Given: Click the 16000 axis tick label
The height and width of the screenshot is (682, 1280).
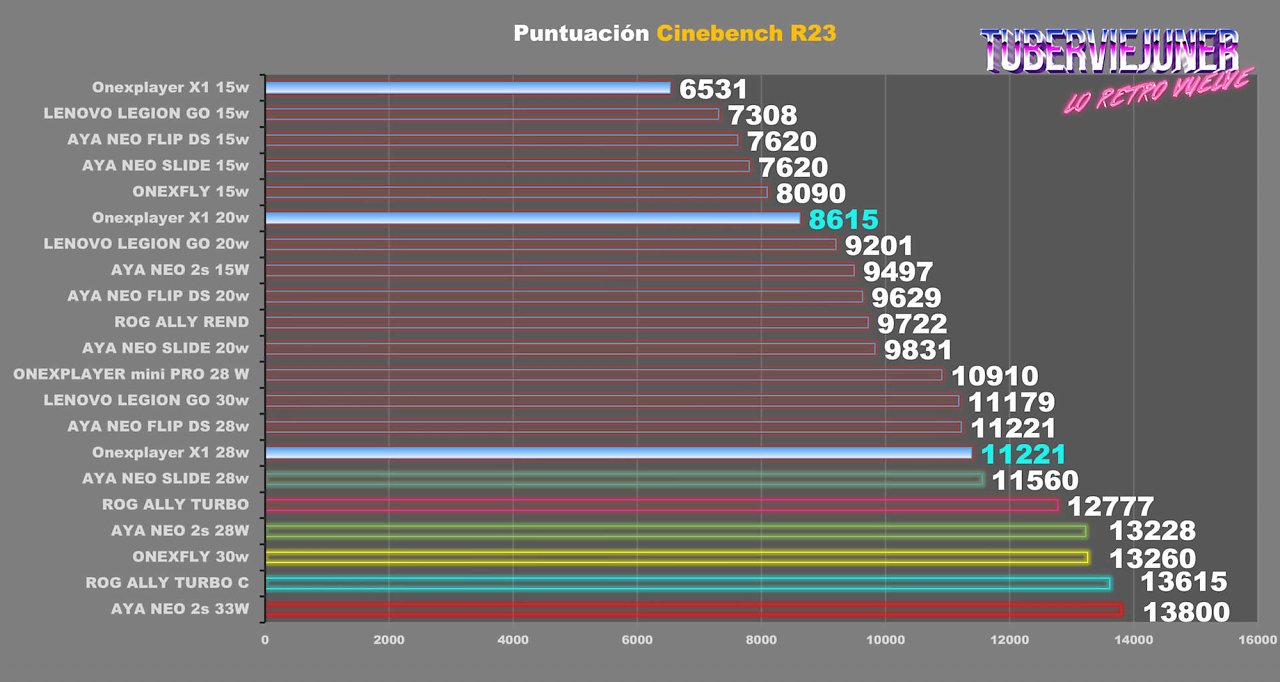Looking at the screenshot, I should [x=1258, y=638].
